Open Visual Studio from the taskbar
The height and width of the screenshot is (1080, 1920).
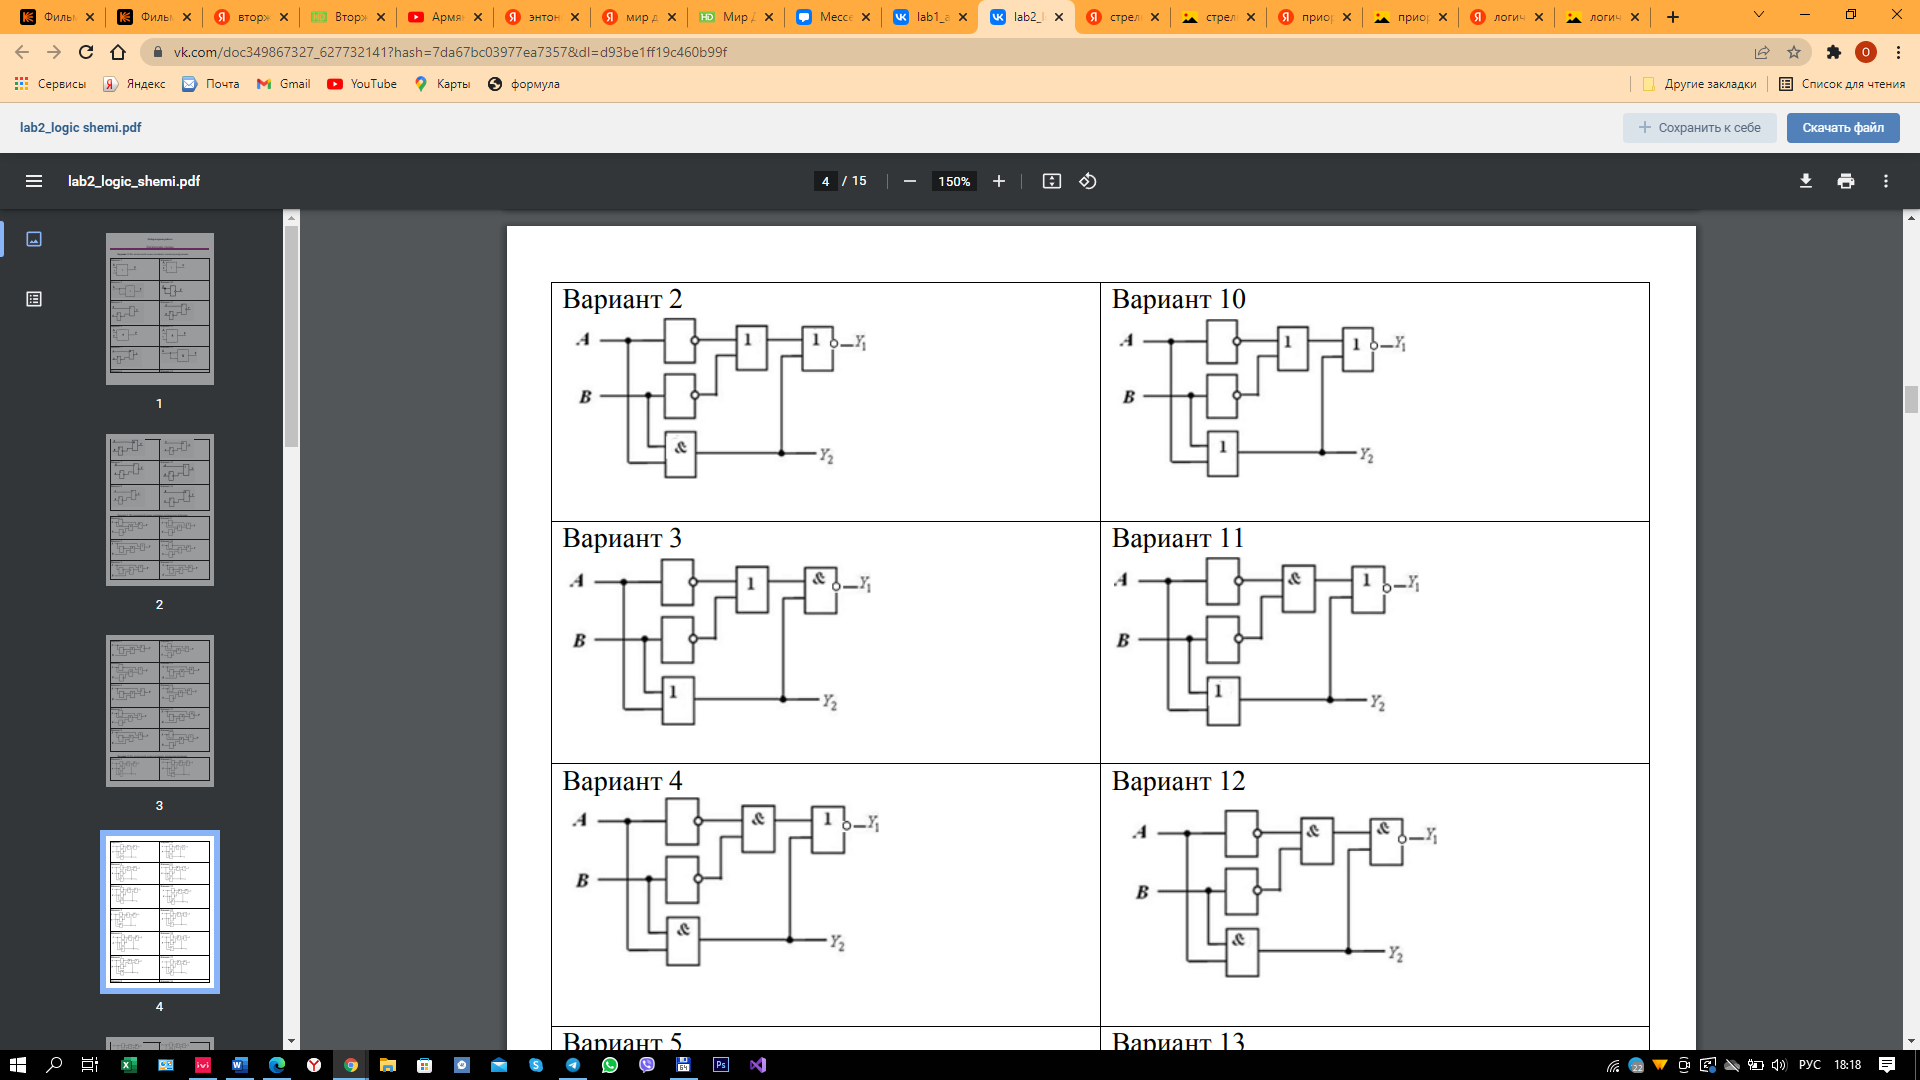(x=758, y=1065)
